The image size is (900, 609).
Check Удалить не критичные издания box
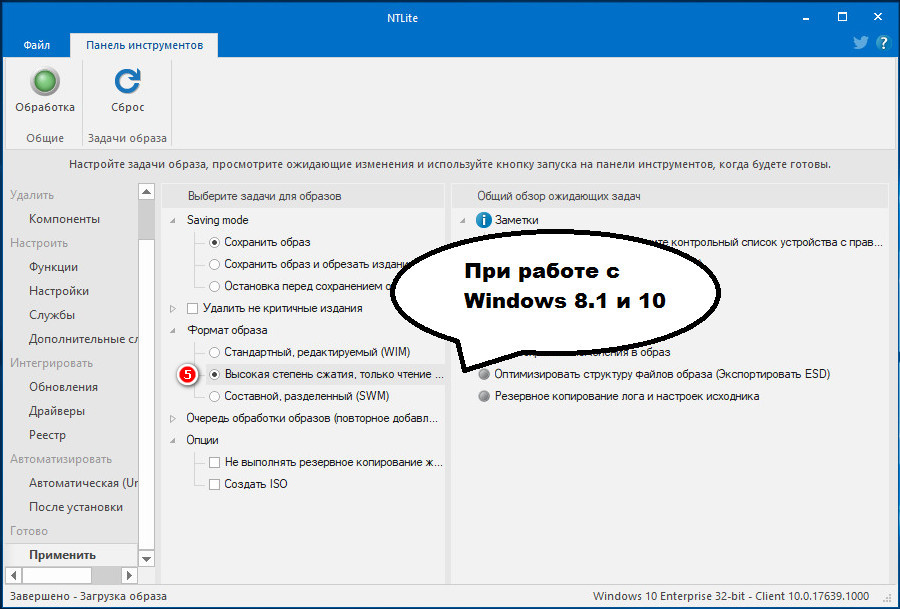193,309
